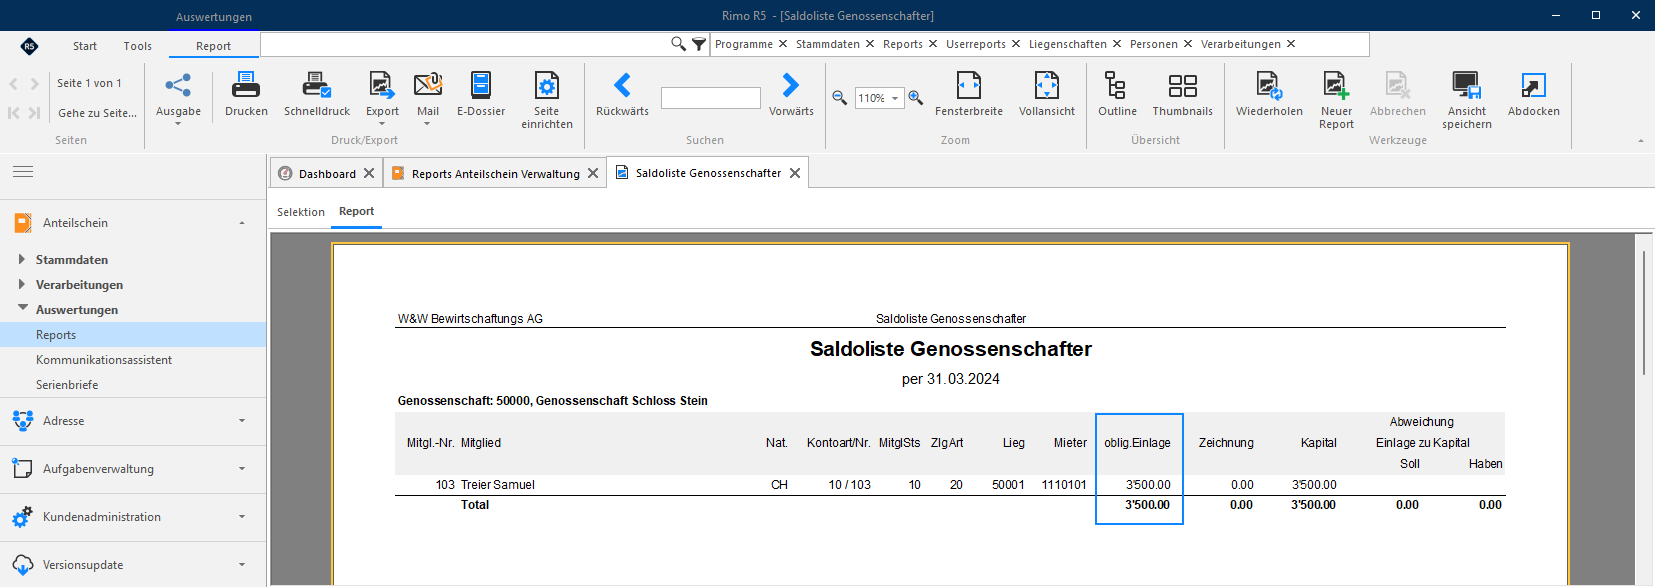The height and width of the screenshot is (587, 1655).
Task: Open the 110% zoom level dropdown
Action: [896, 98]
